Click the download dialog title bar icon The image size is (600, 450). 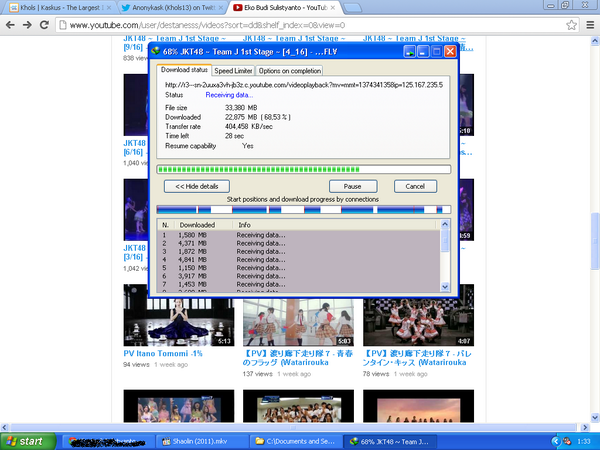[156, 51]
